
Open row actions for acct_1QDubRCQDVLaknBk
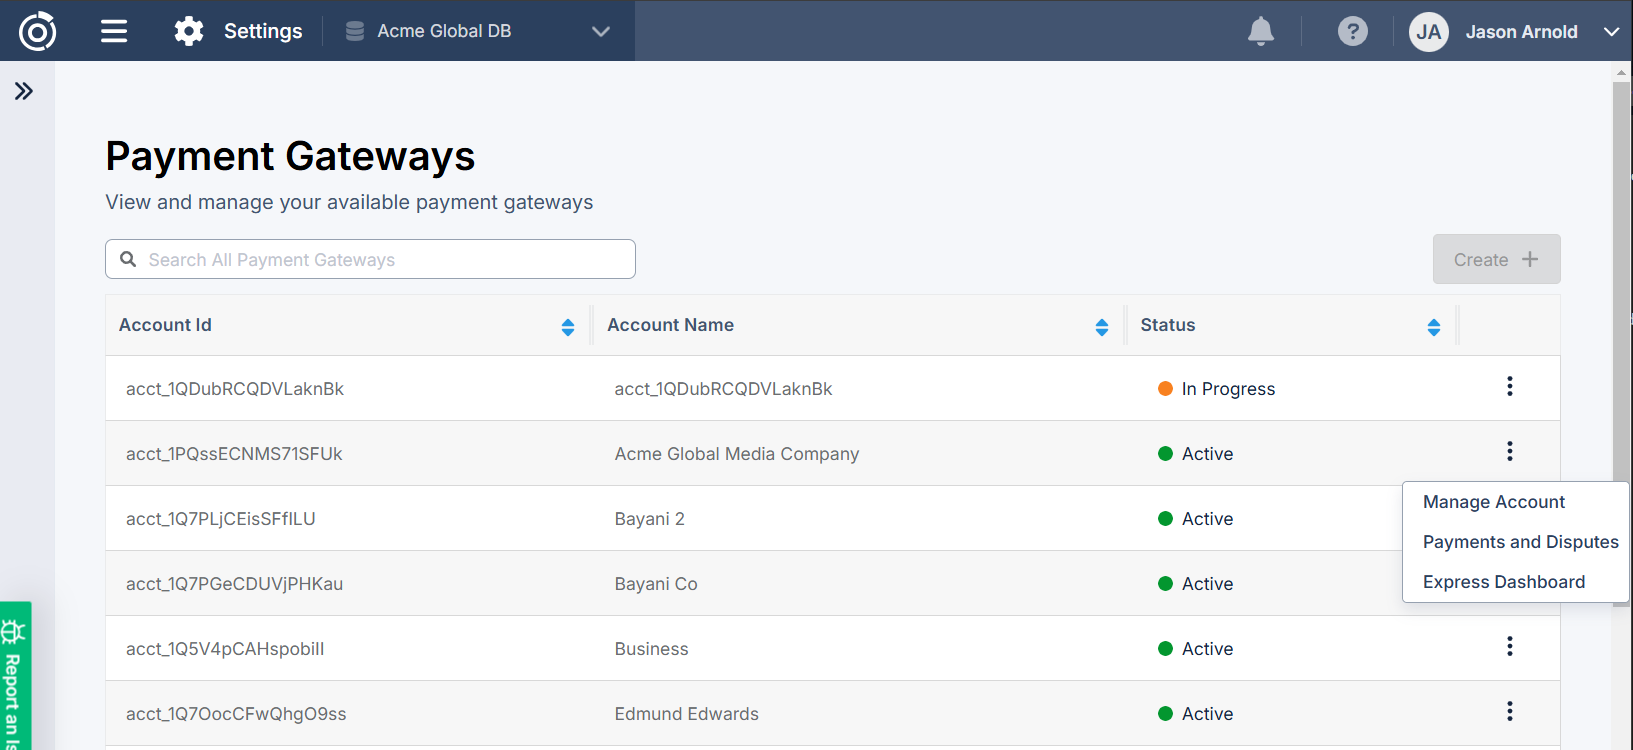click(x=1509, y=387)
